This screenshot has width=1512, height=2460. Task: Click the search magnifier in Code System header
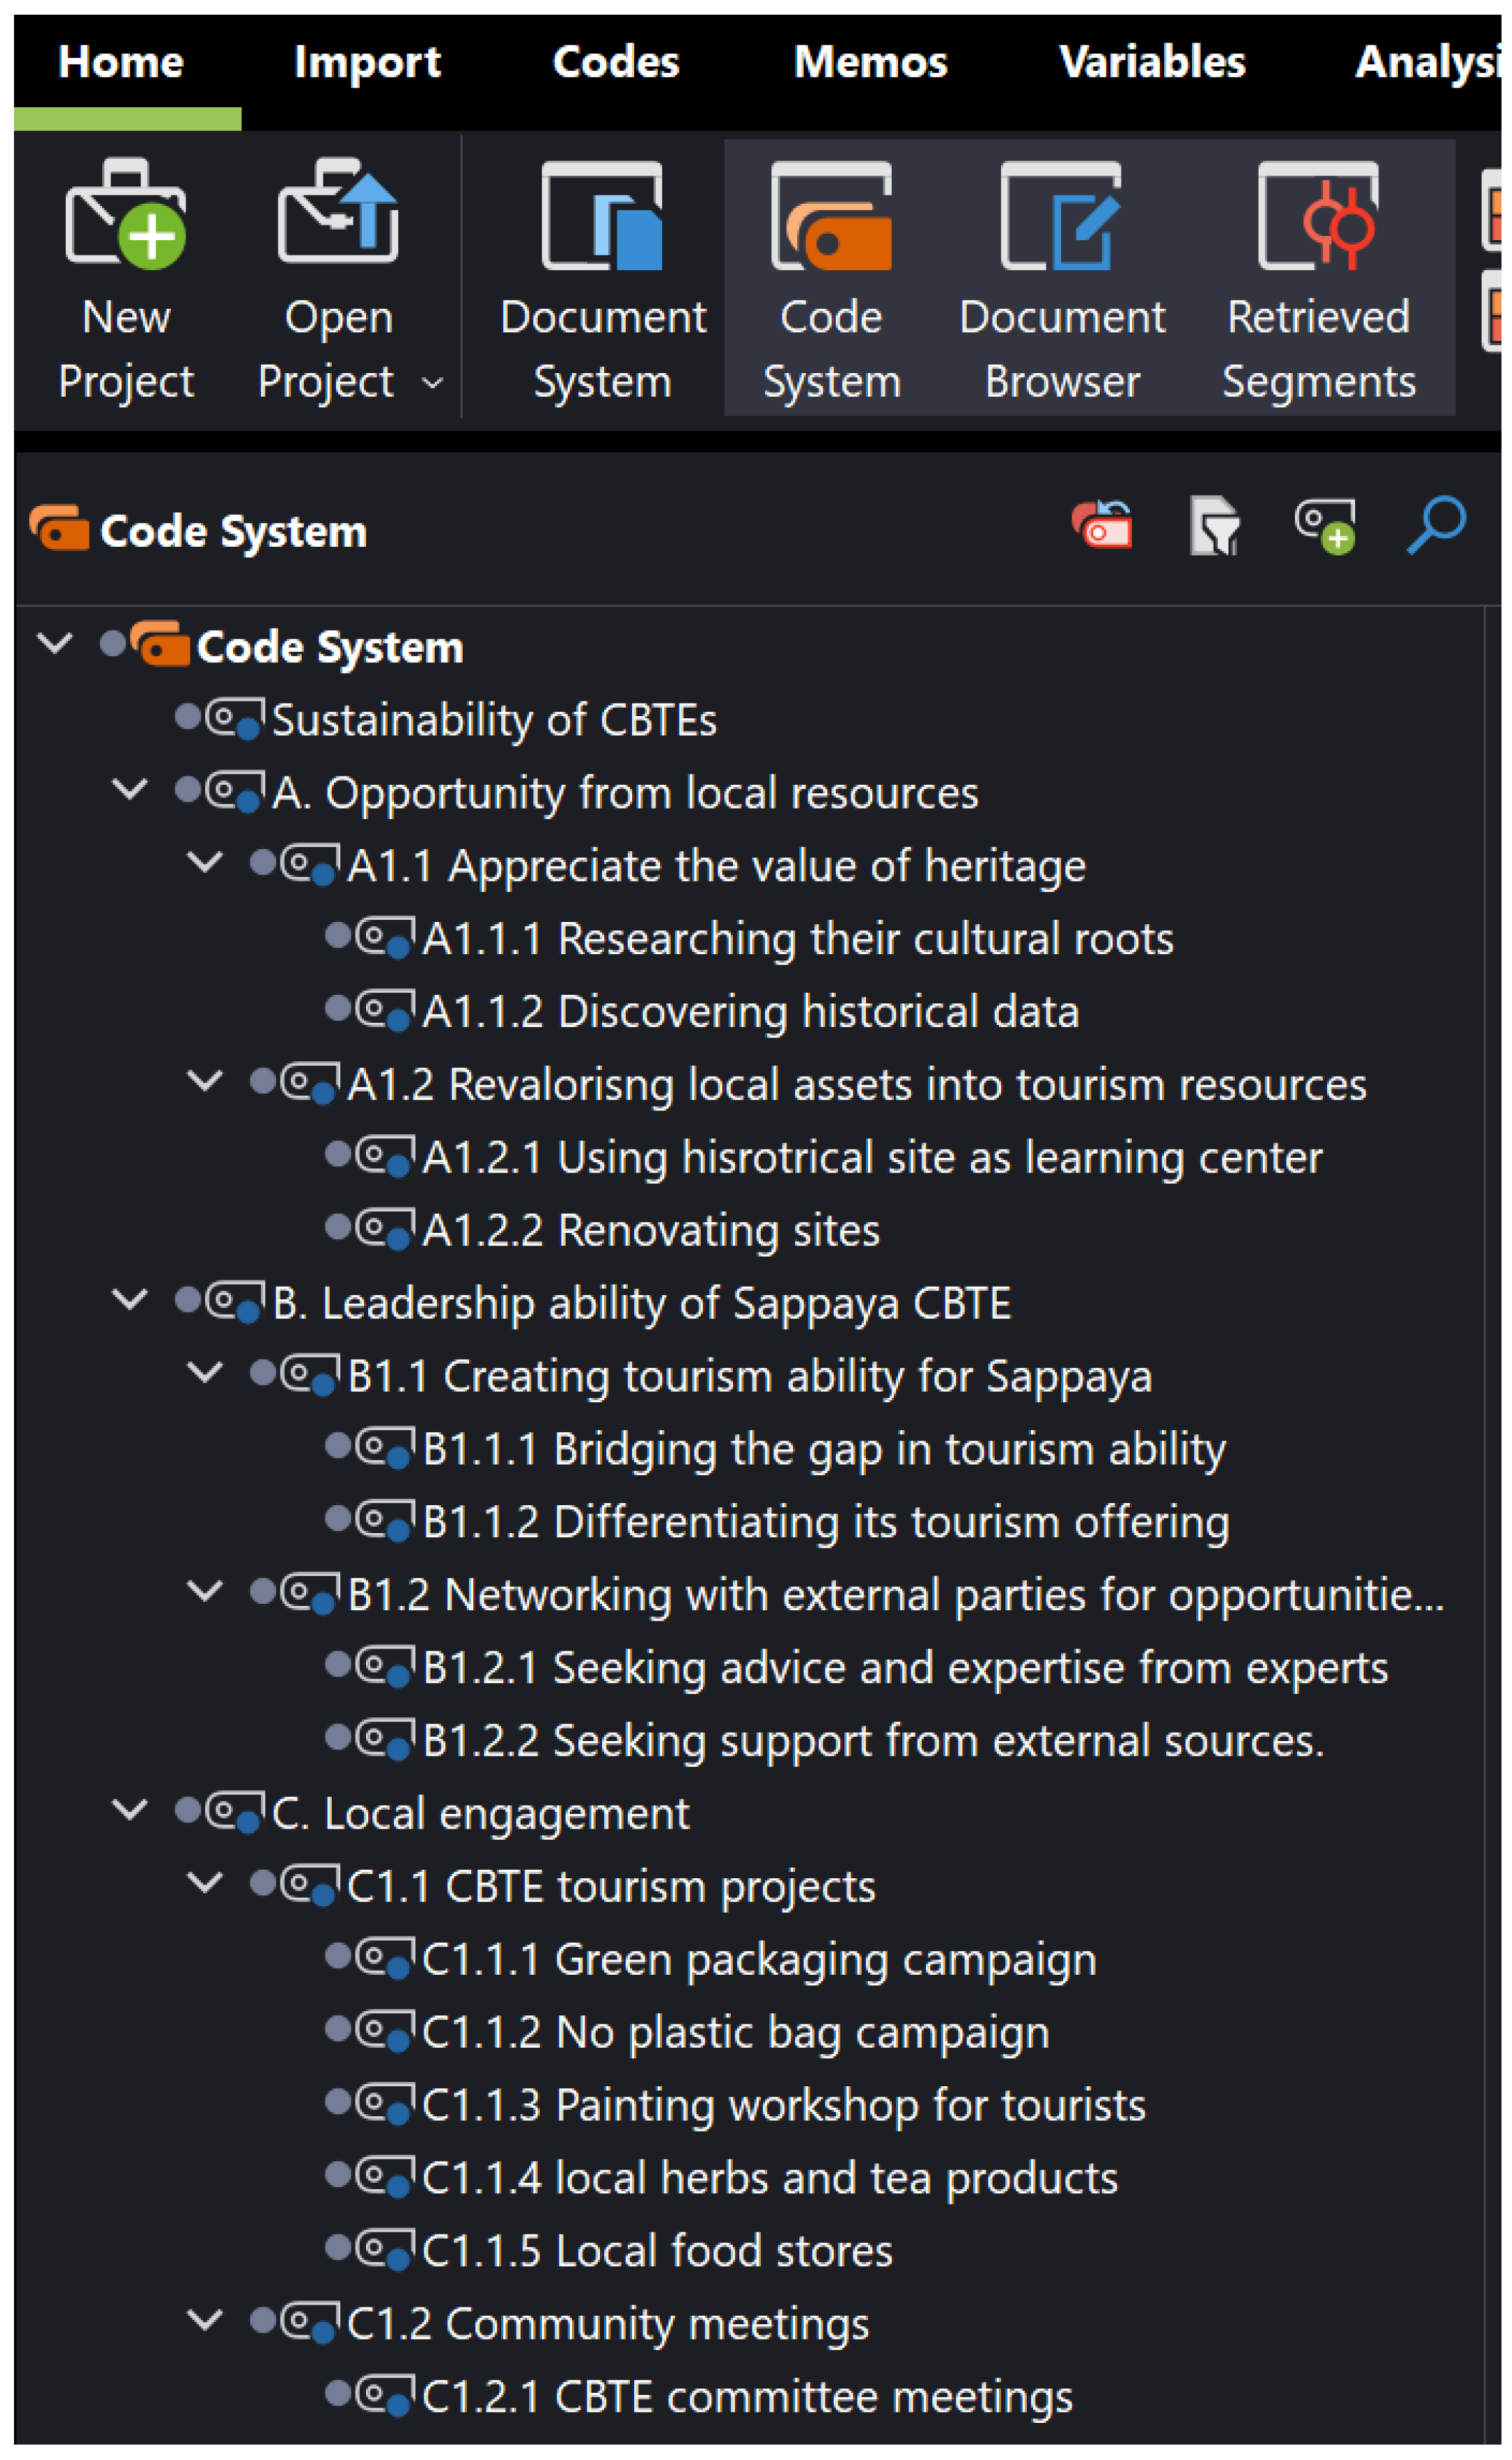1436,525
